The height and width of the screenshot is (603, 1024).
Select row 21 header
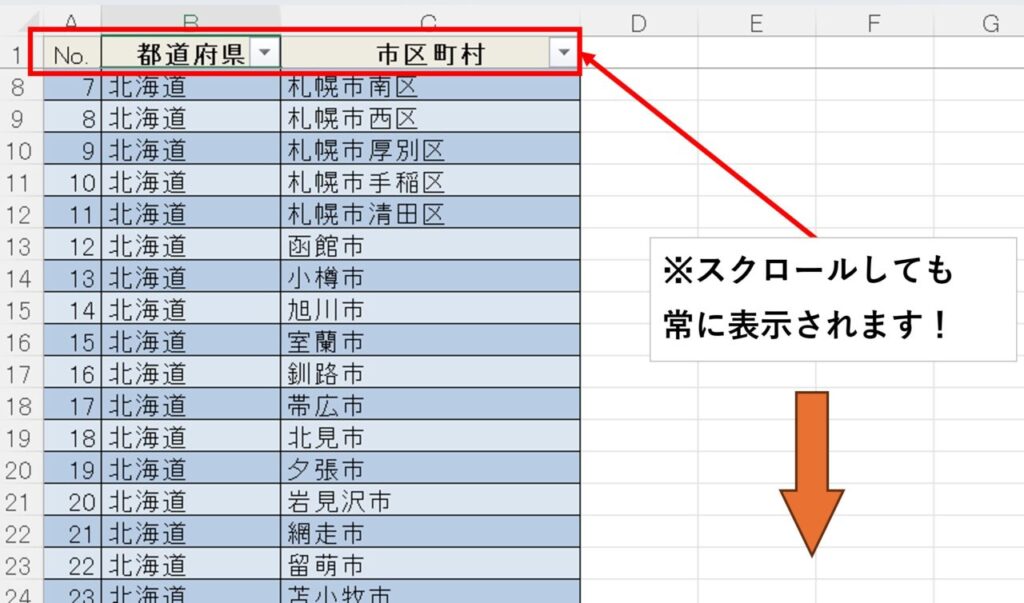pyautogui.click(x=20, y=502)
